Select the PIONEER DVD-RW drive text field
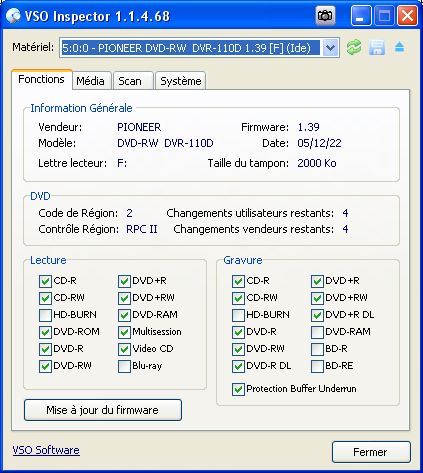This screenshot has height=473, width=423. 191,48
